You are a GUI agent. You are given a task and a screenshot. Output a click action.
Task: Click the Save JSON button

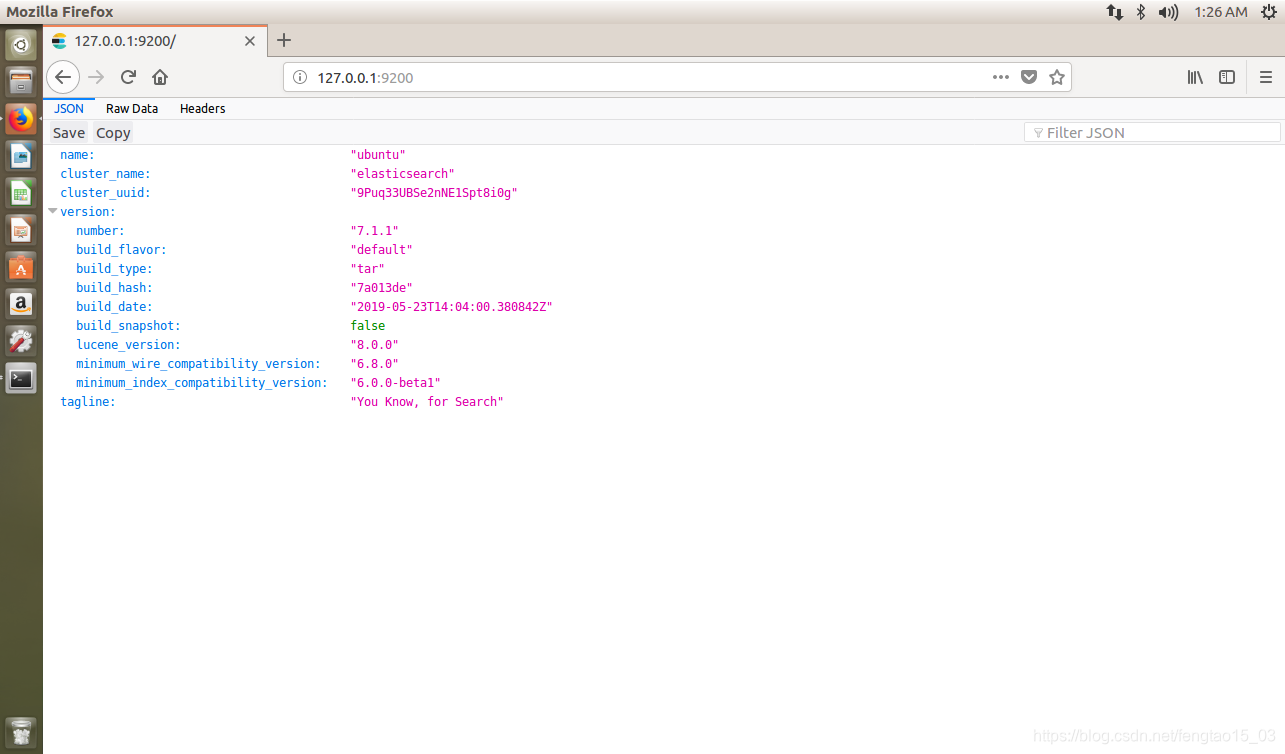pyautogui.click(x=69, y=133)
